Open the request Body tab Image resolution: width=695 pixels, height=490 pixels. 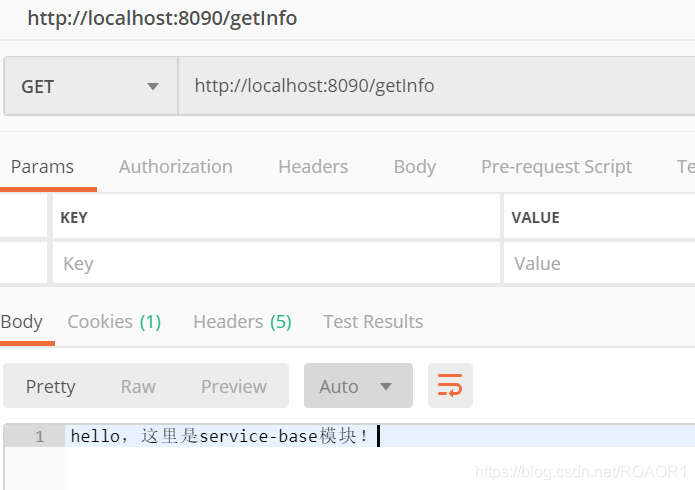415,167
